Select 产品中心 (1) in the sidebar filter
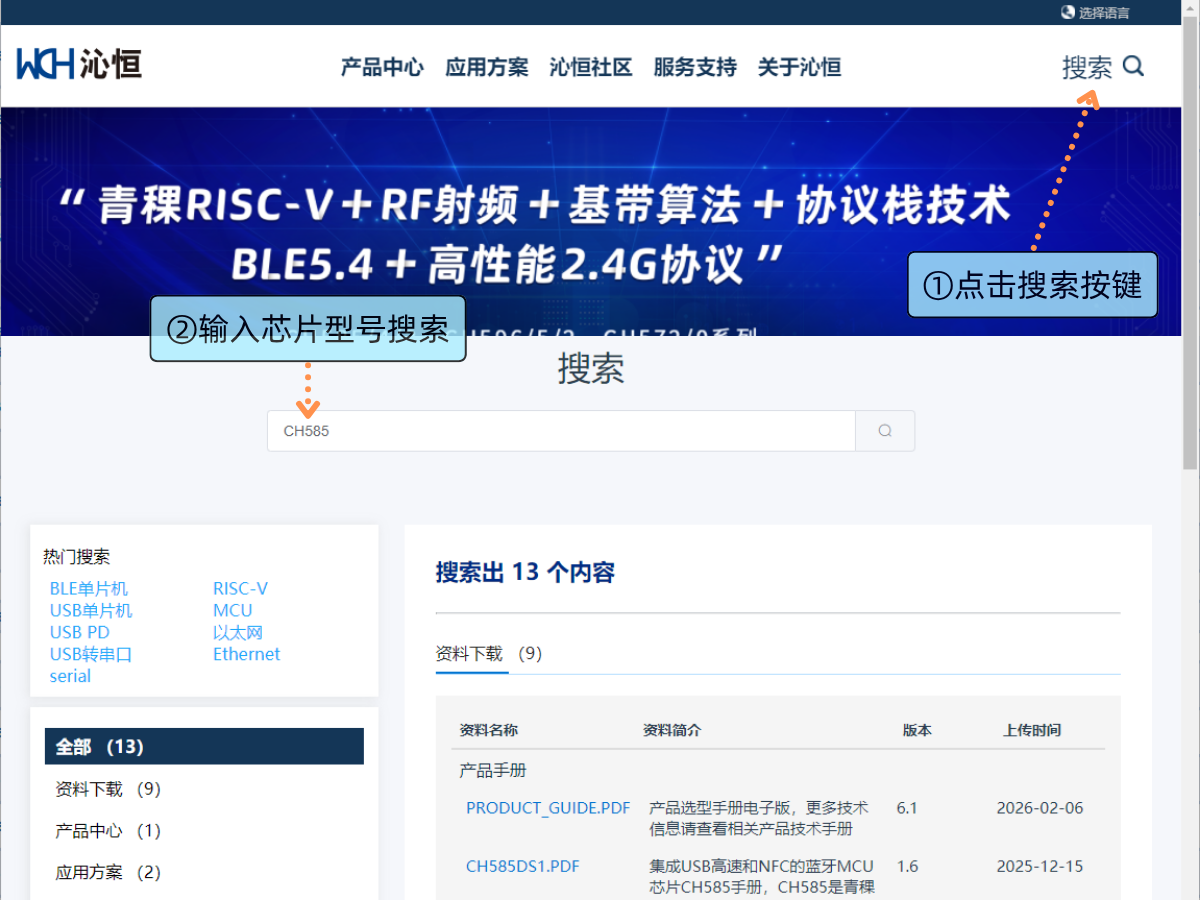 click(108, 831)
